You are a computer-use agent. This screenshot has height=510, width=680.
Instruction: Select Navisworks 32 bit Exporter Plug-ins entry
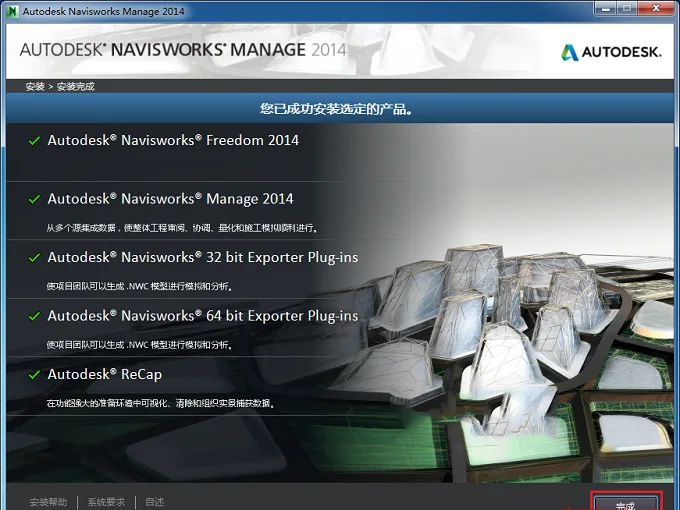click(203, 258)
